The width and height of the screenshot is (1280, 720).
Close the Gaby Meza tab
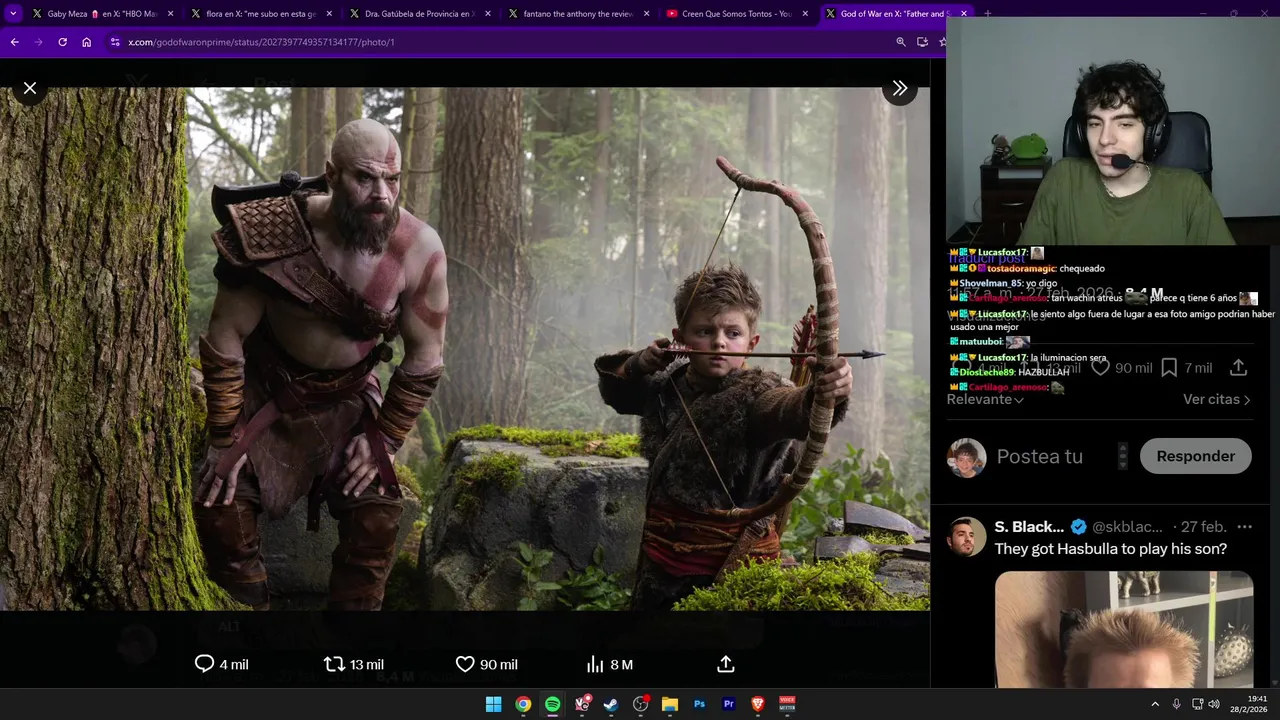click(x=170, y=14)
